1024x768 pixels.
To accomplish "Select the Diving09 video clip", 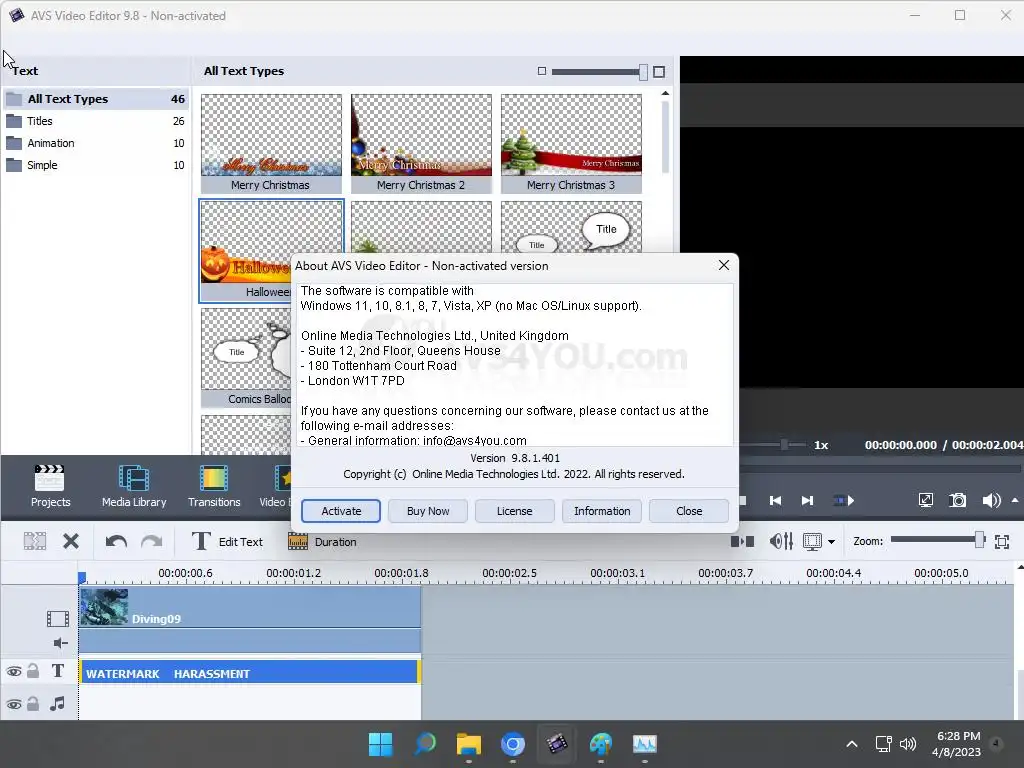I will click(249, 607).
